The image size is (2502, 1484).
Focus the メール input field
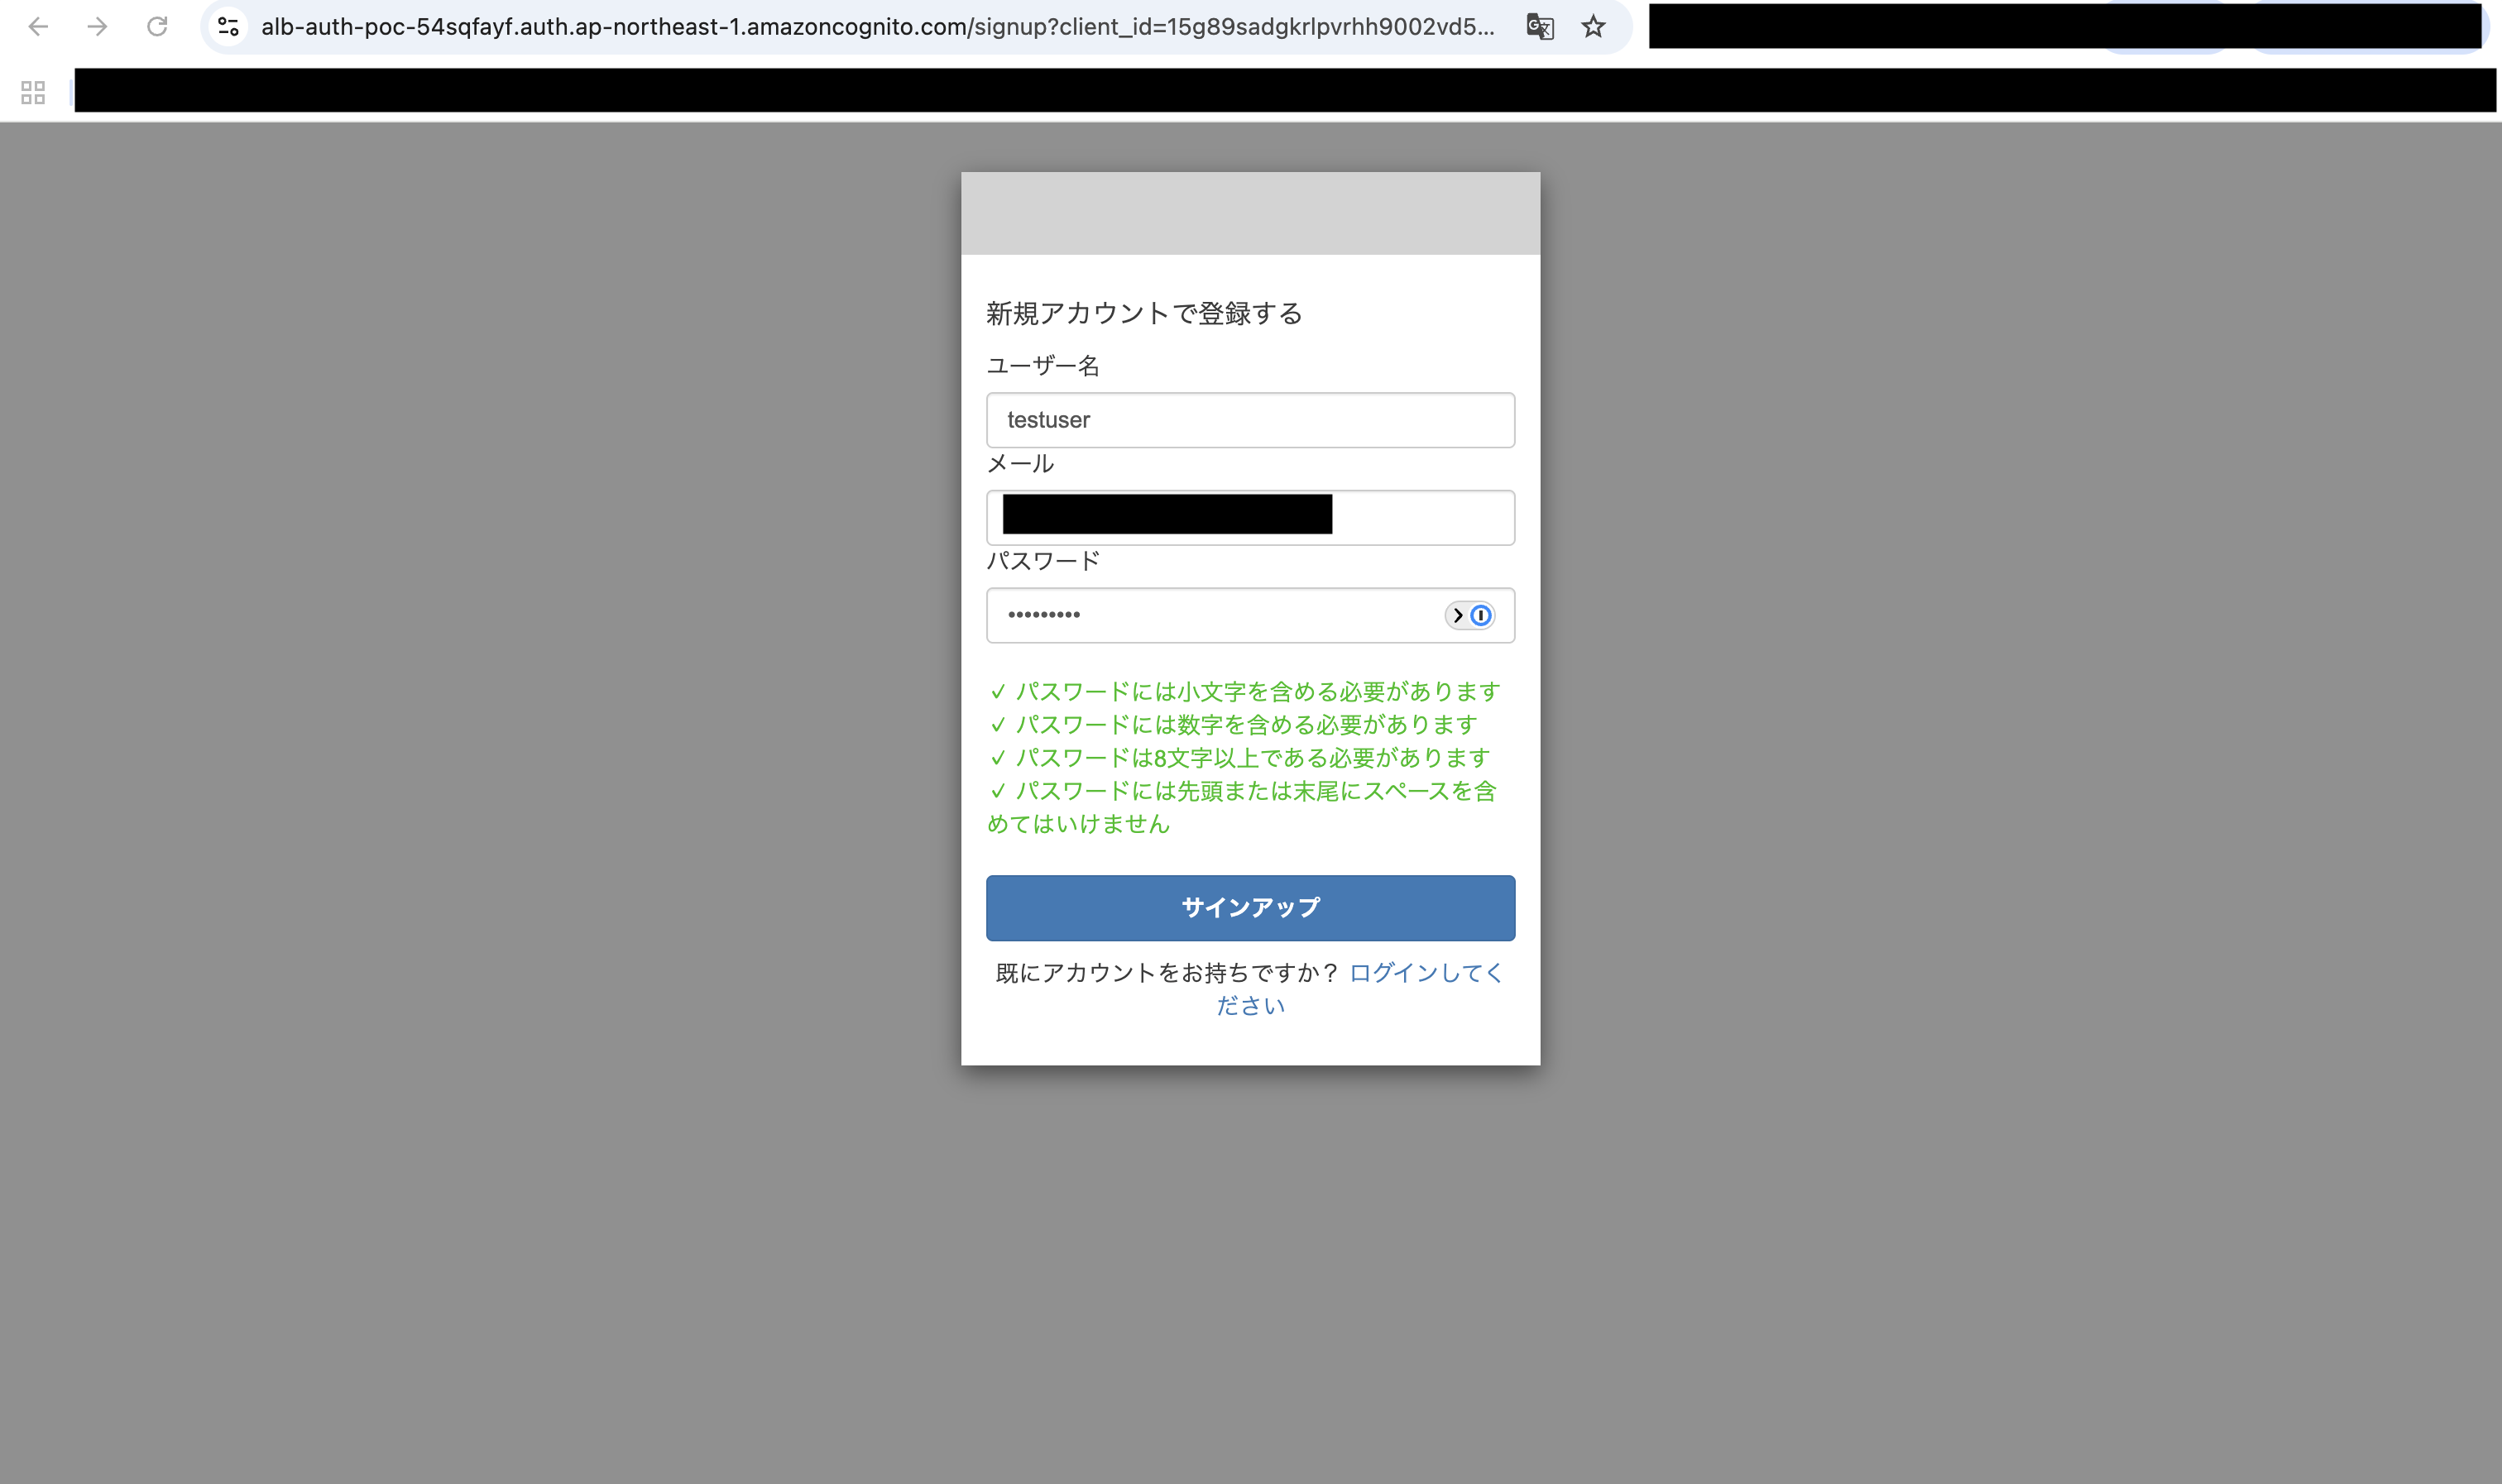tap(1250, 517)
